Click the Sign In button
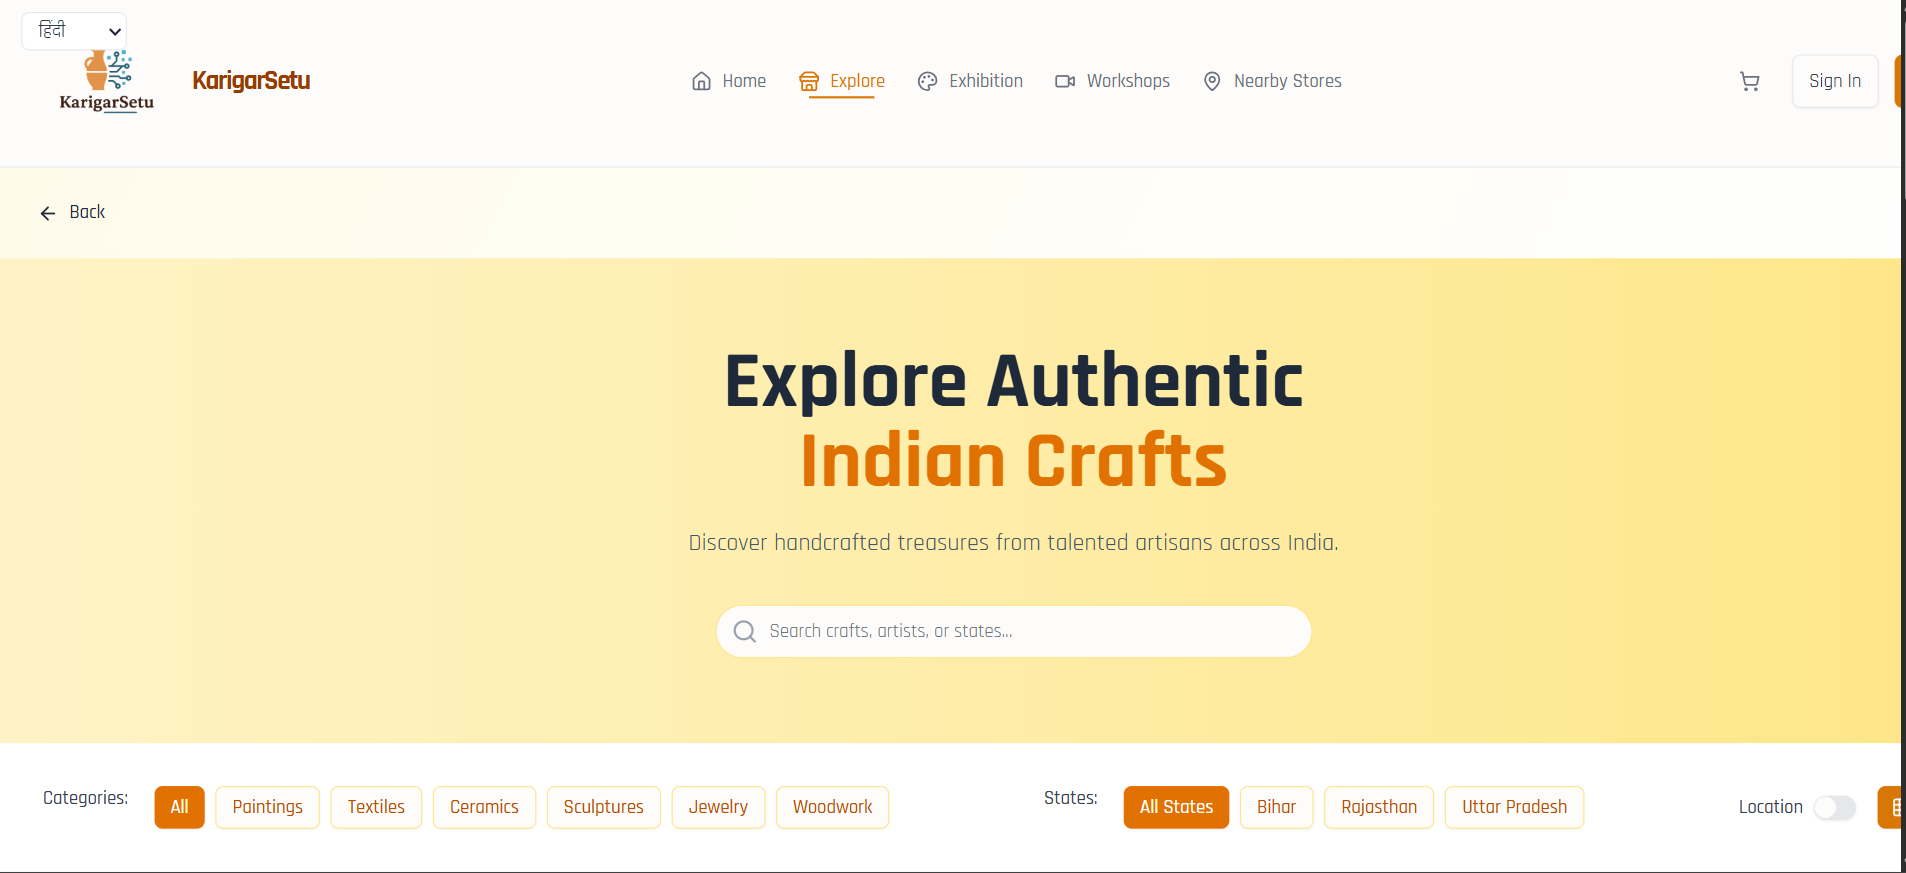Viewport: 1906px width, 873px height. point(1835,81)
